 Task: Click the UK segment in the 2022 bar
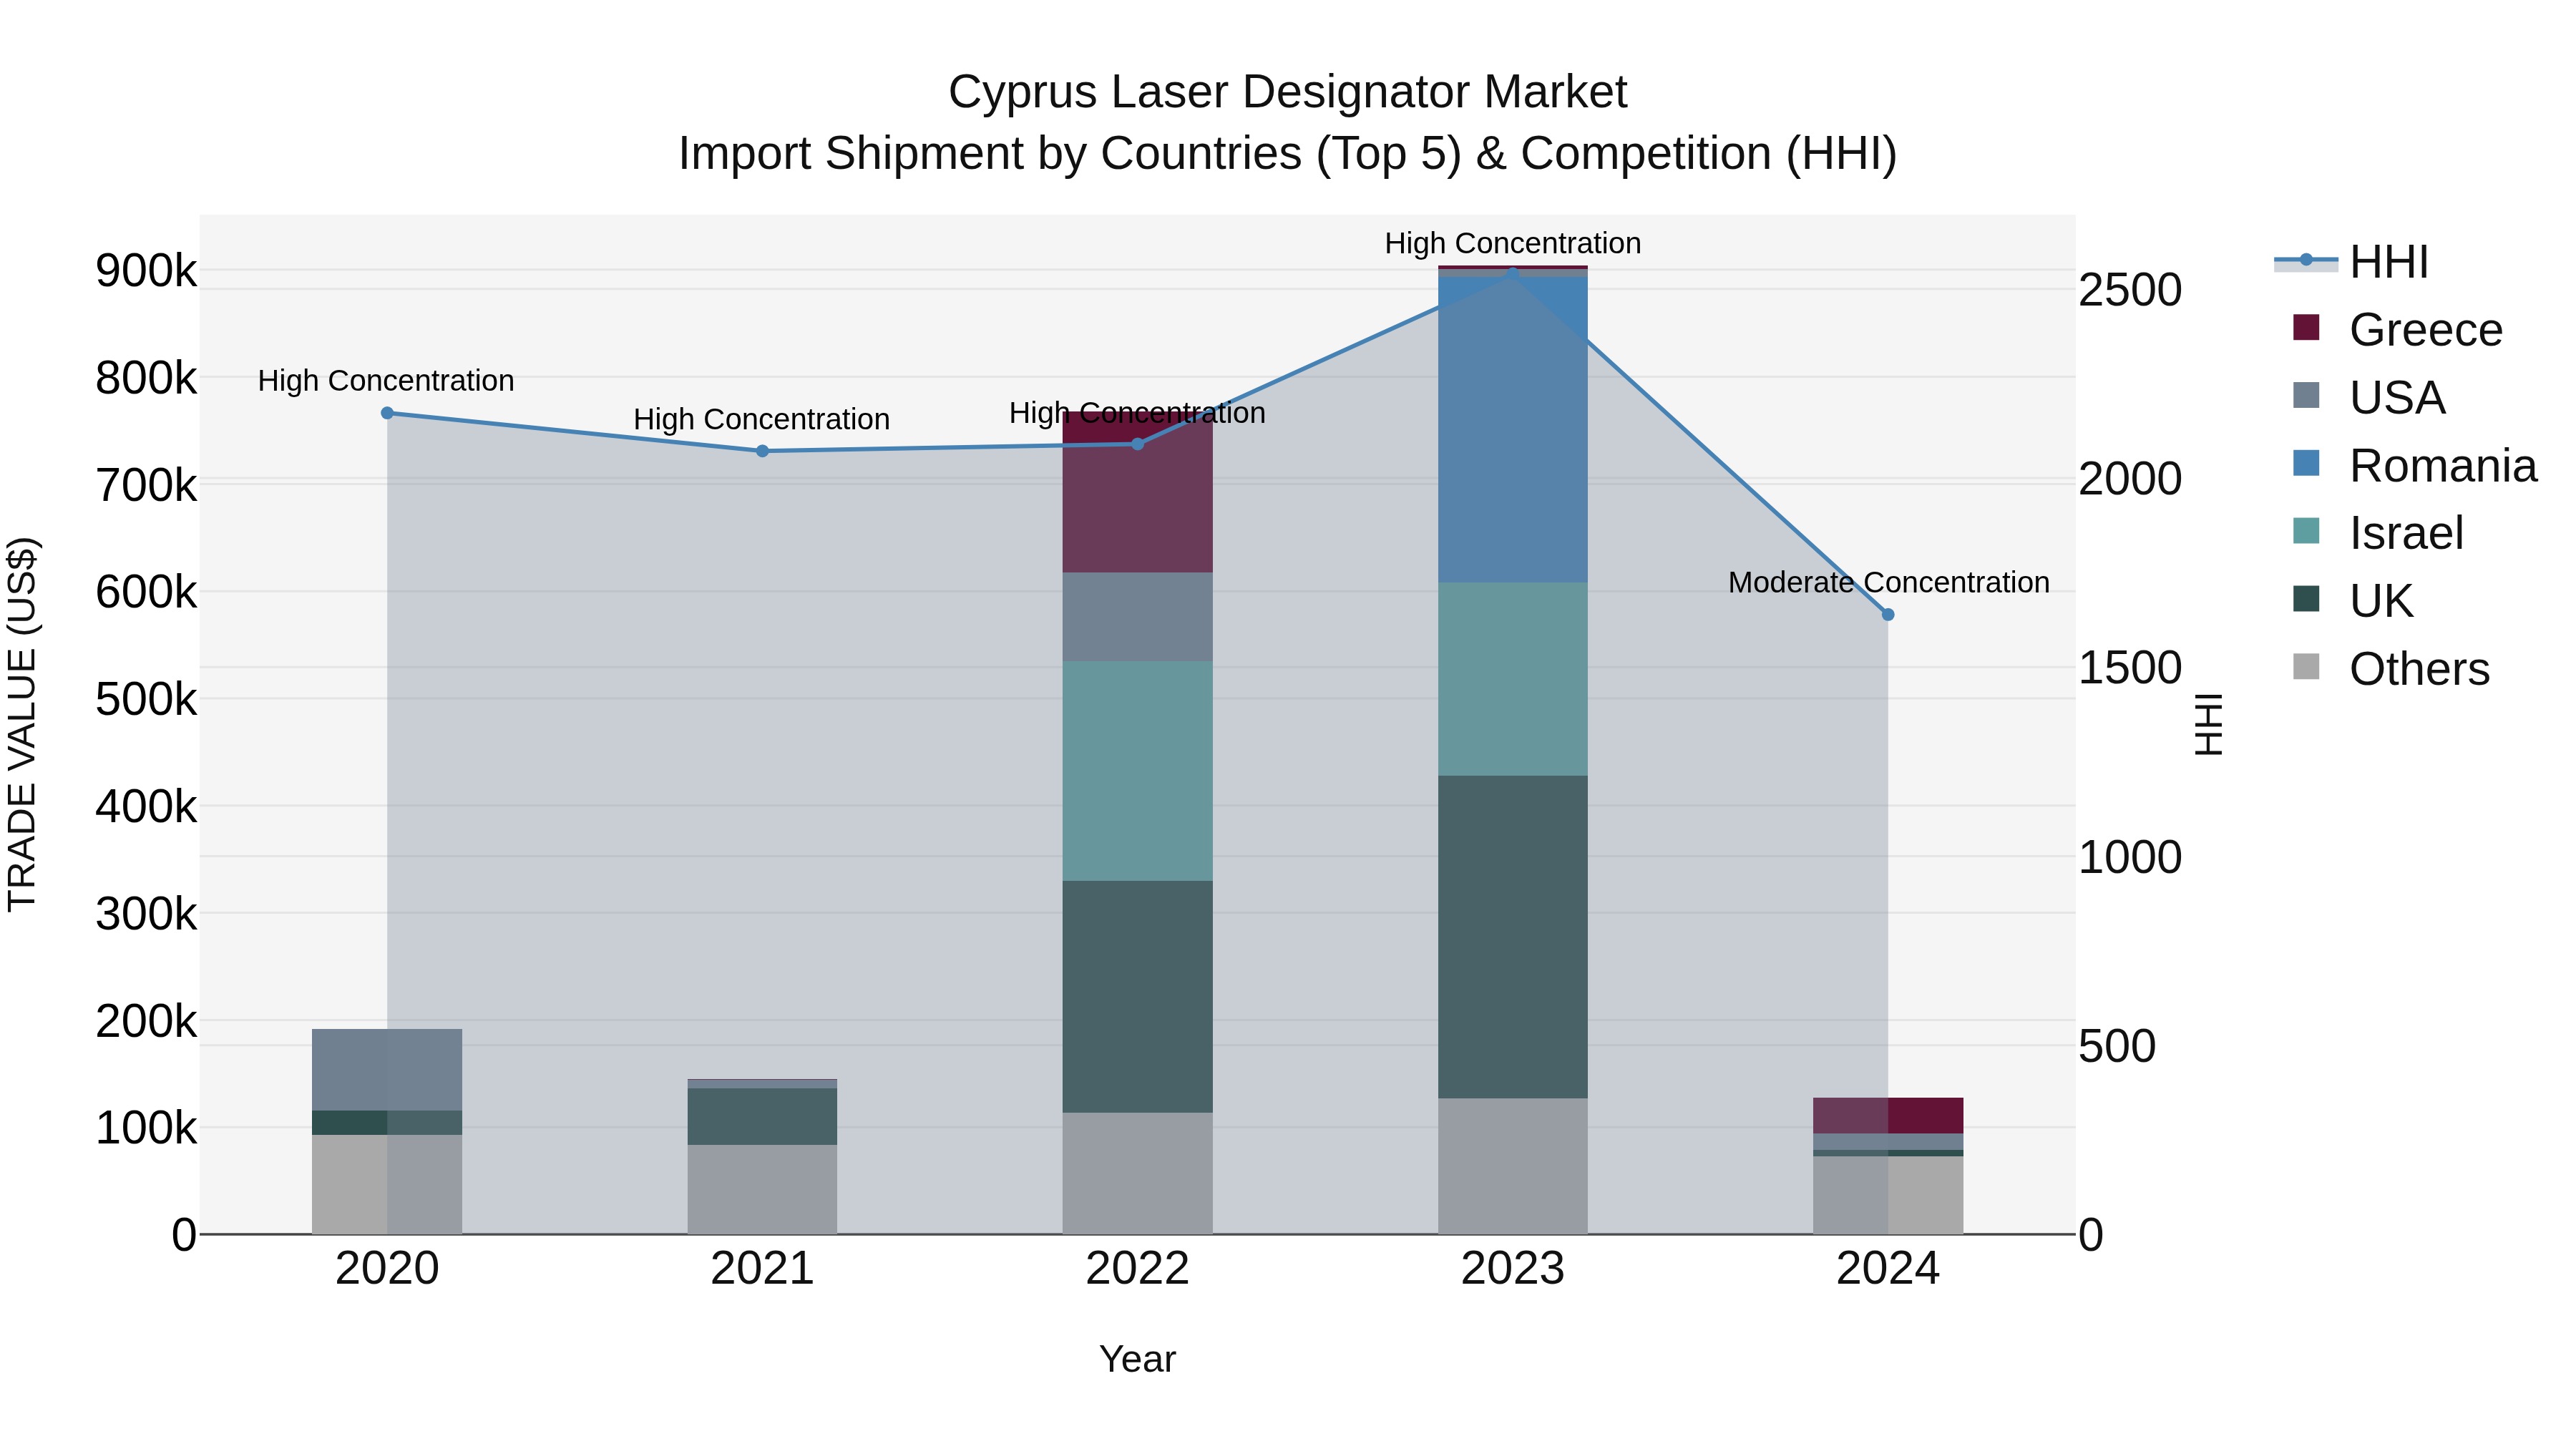[x=1137, y=997]
